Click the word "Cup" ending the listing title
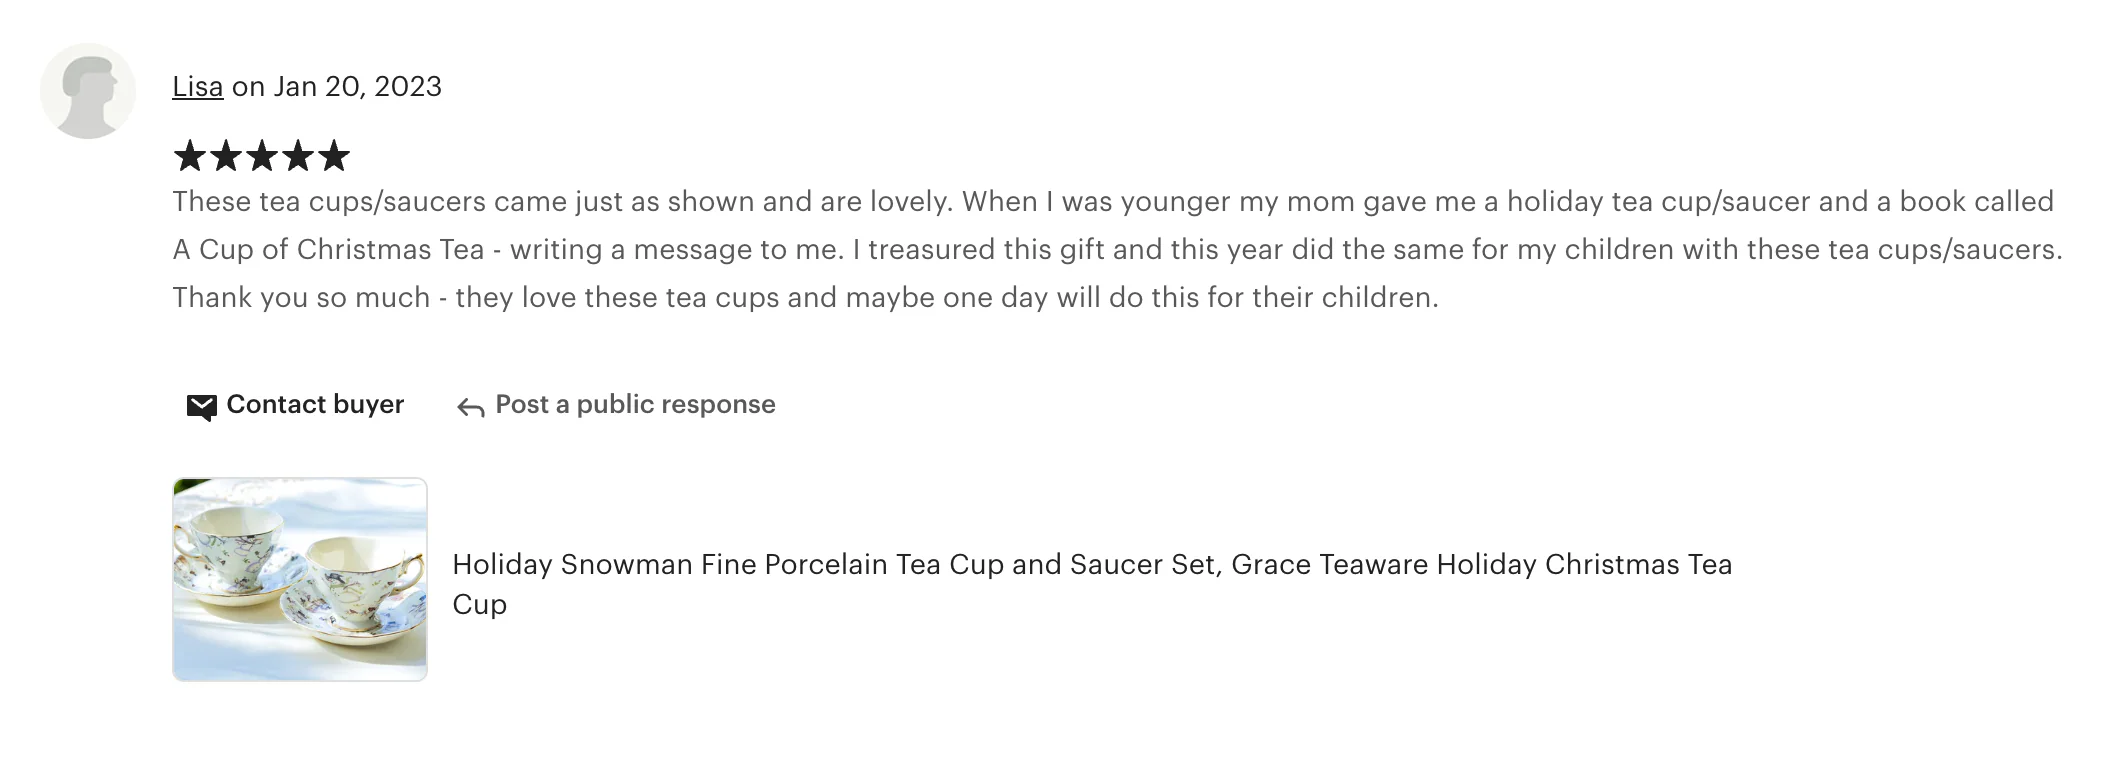 point(480,605)
